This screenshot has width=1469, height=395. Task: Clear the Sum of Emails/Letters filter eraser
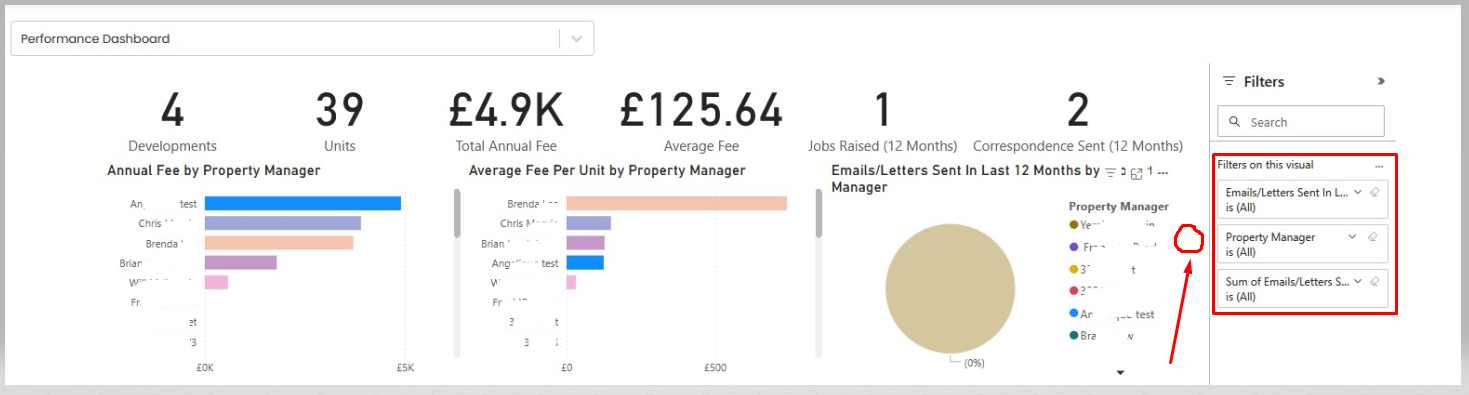[1374, 282]
